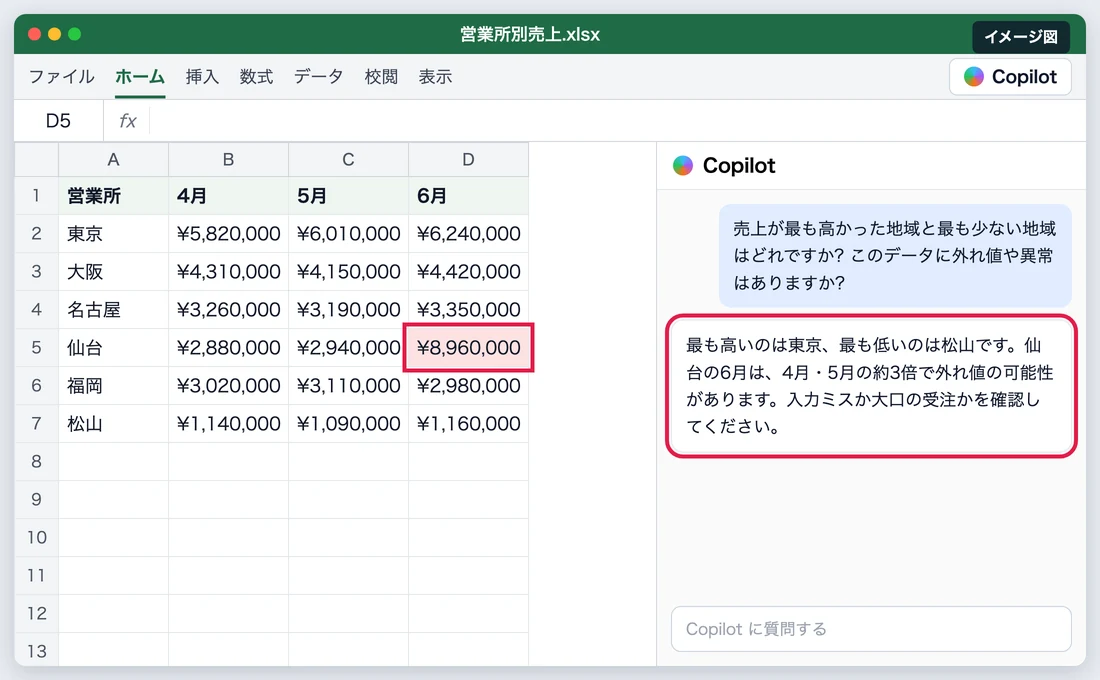The width and height of the screenshot is (1100, 680).
Task: Click the user question bubble about 売上
Action: pyautogui.click(x=895, y=255)
